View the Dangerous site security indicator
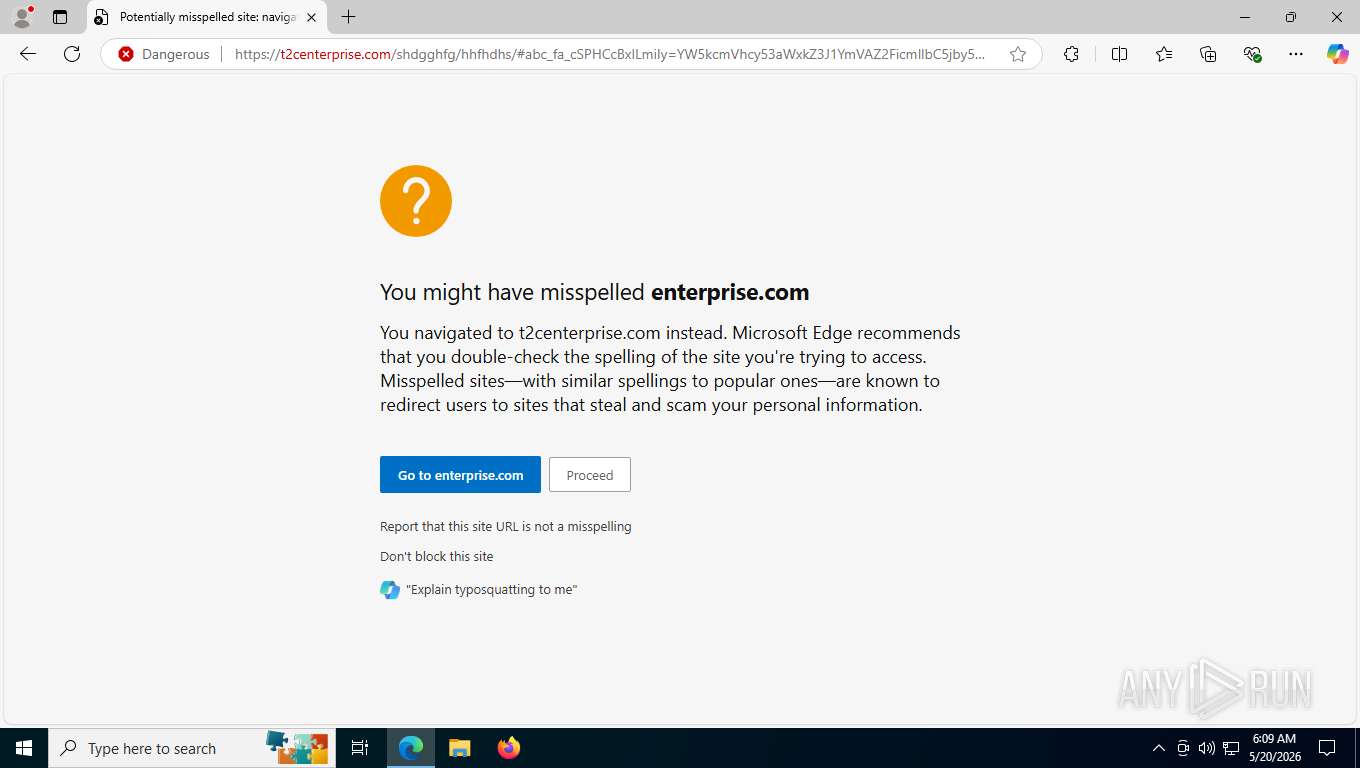Image resolution: width=1360 pixels, height=768 pixels. click(x=164, y=54)
